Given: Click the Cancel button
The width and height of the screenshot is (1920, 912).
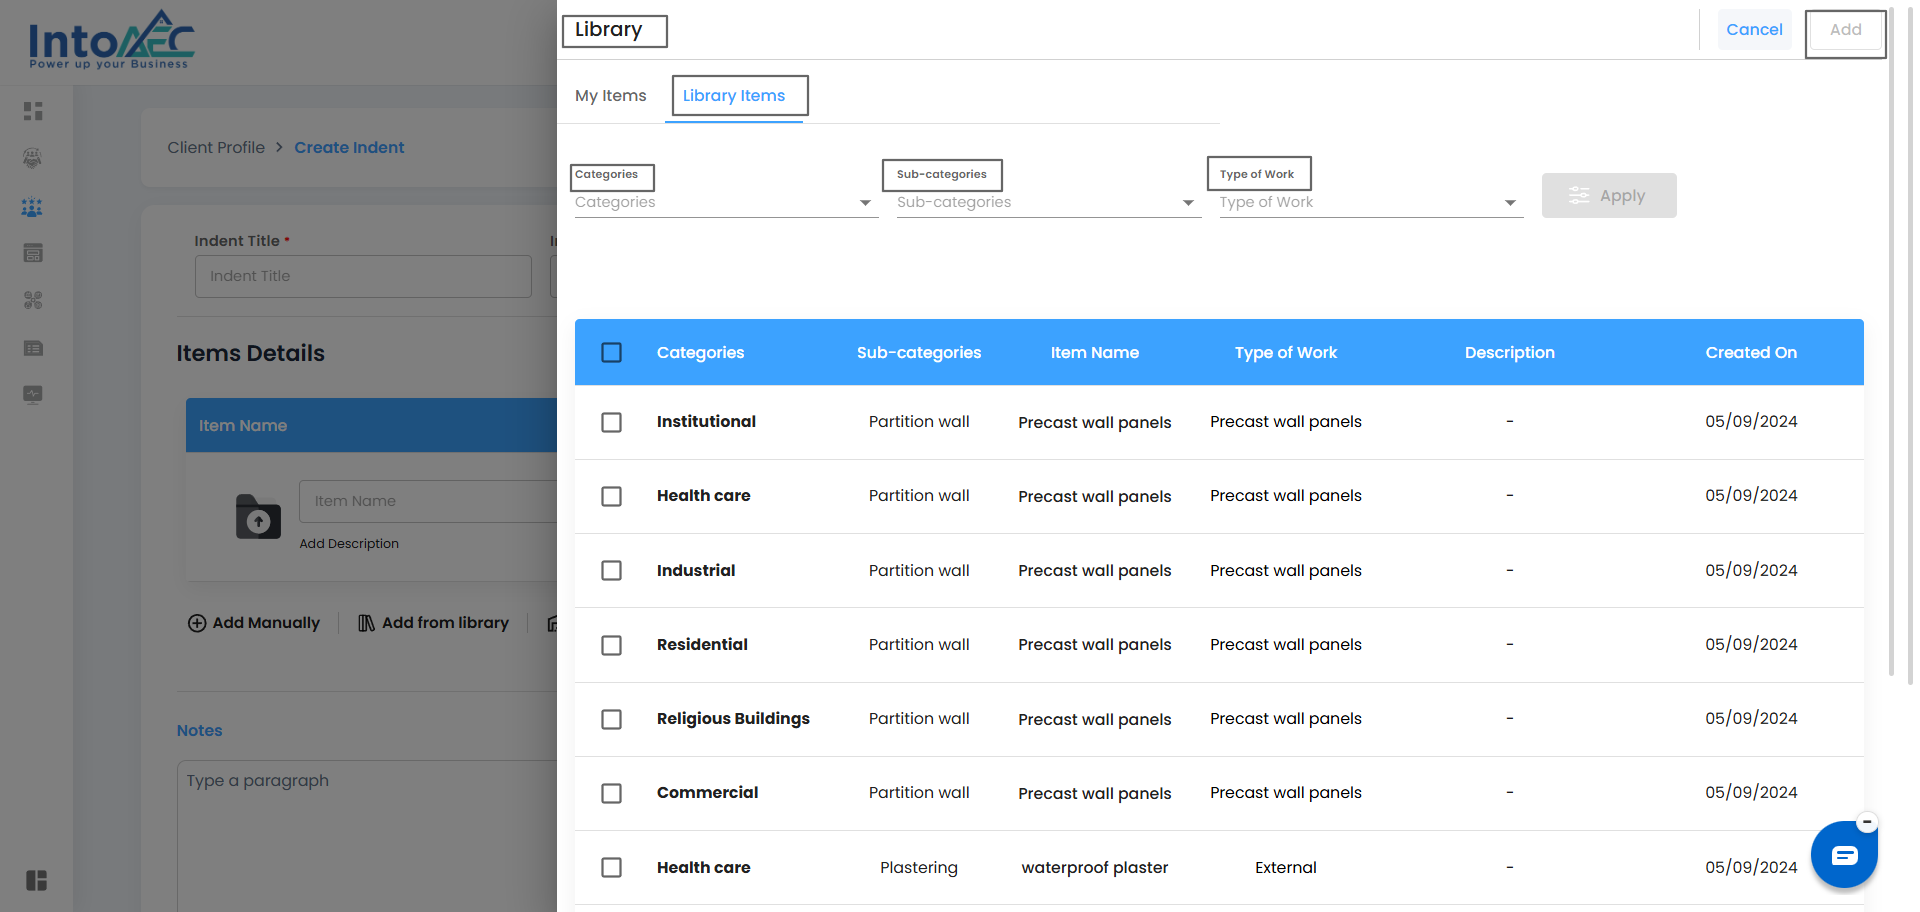Looking at the screenshot, I should [1754, 30].
